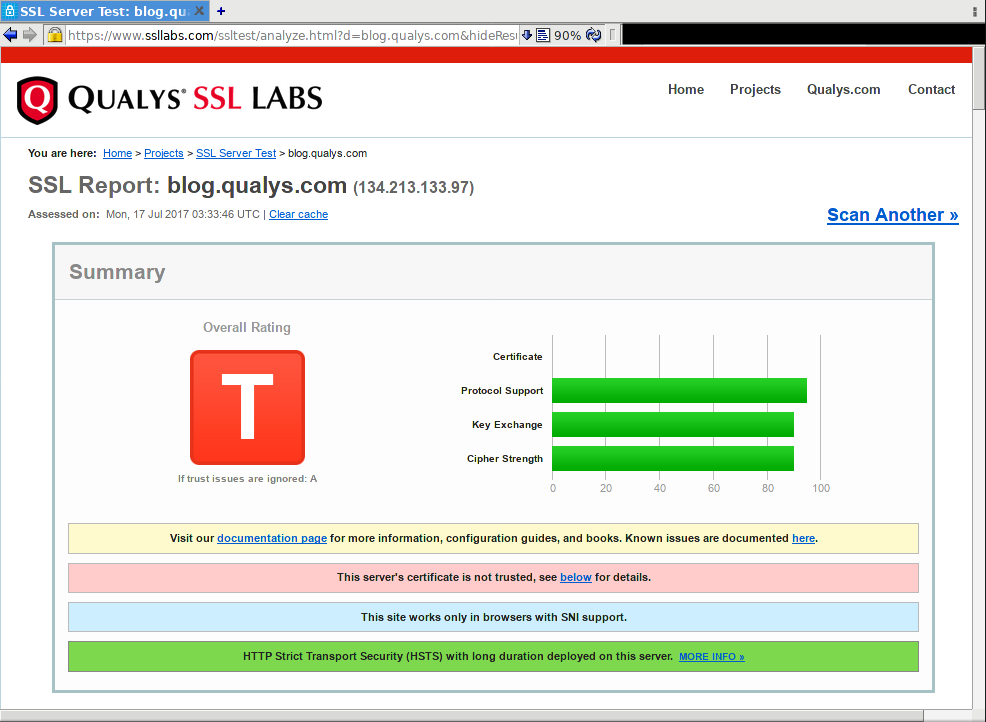Click the IP address (134.213.133.97)

(414, 187)
